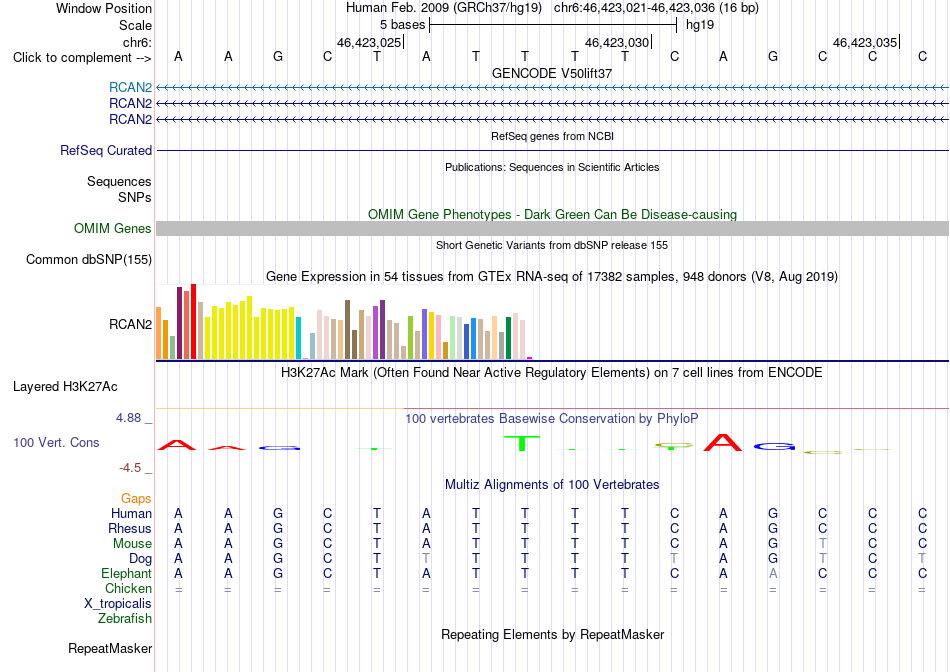Open the OMIM Genes track label
The image size is (950, 672).
point(113,228)
